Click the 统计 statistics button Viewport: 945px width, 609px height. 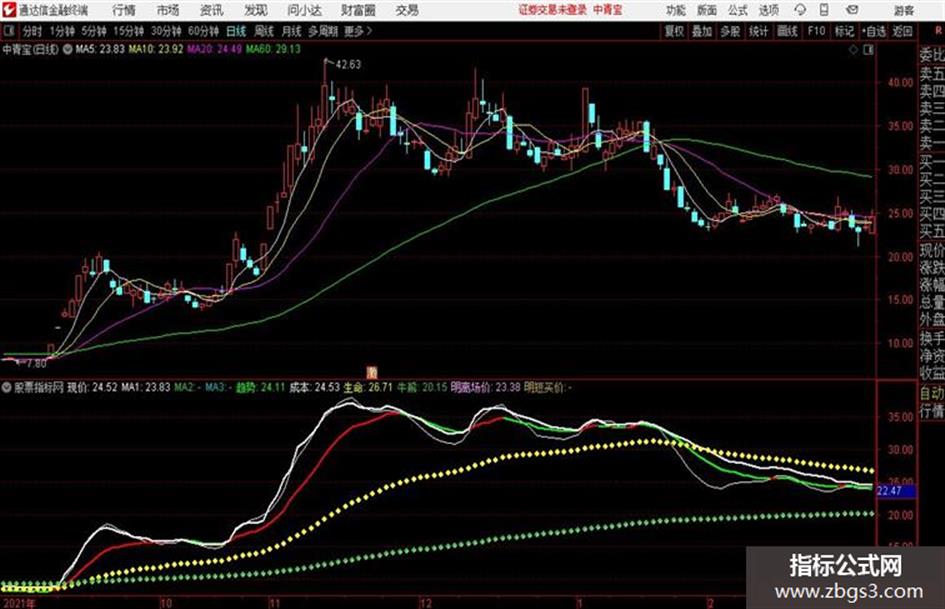click(x=758, y=31)
